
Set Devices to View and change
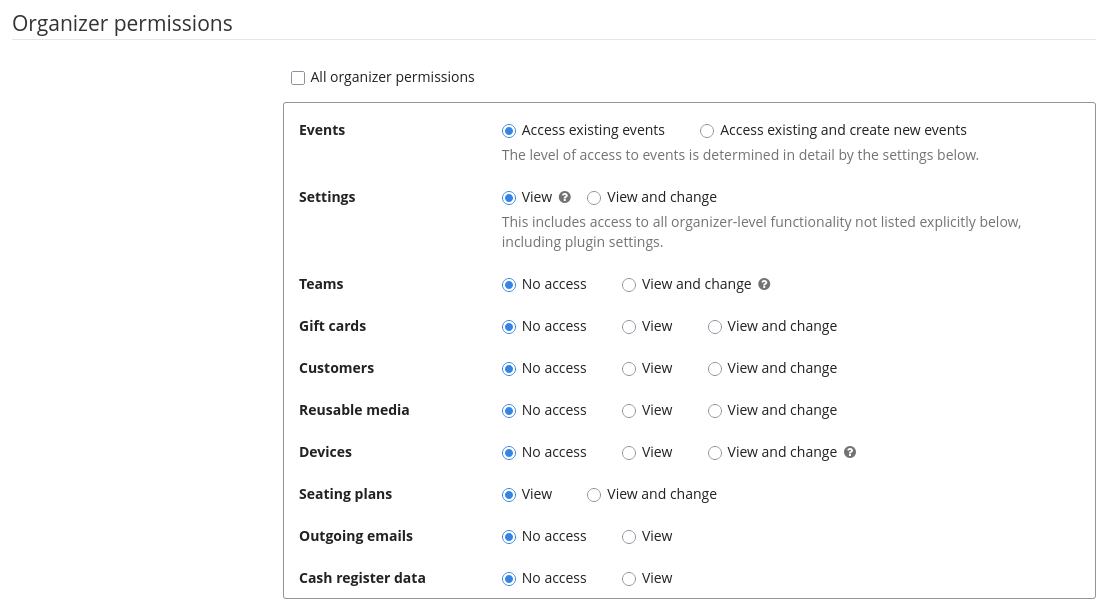tap(715, 453)
